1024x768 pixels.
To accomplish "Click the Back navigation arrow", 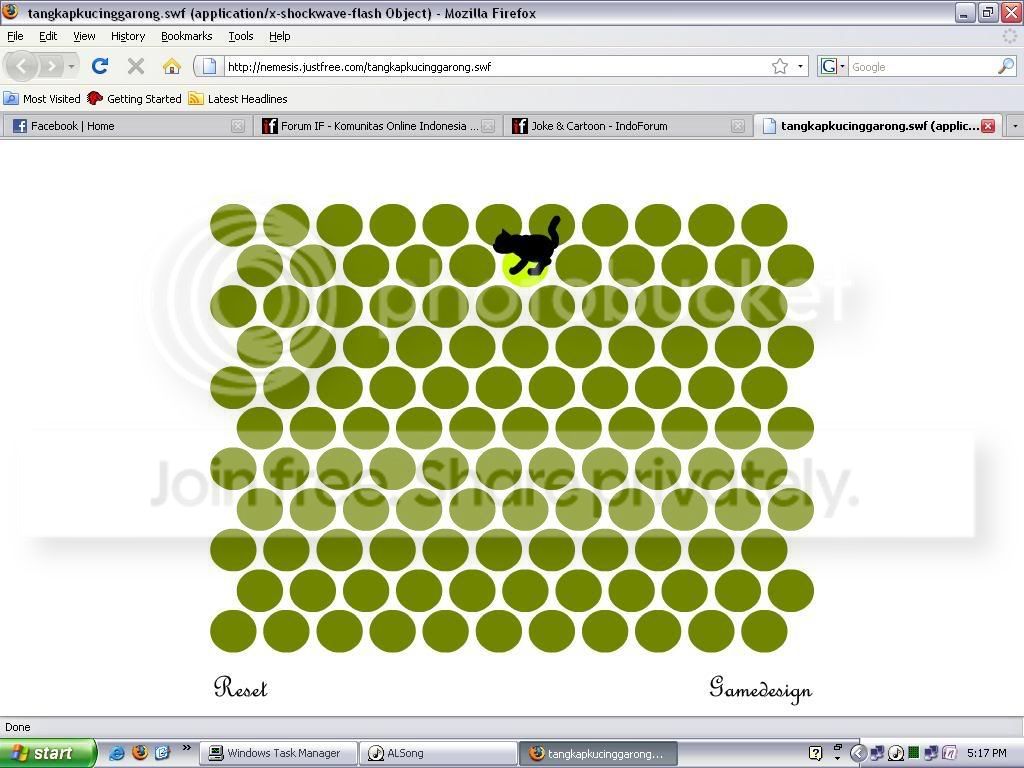I will click(22, 66).
